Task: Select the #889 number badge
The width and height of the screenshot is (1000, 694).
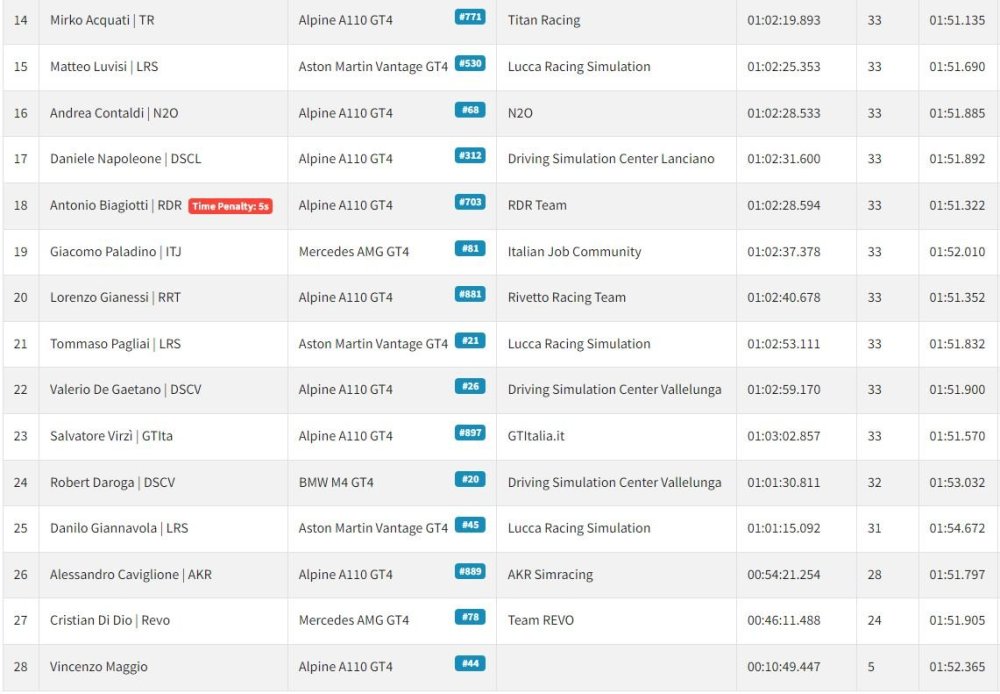Action: click(x=470, y=572)
